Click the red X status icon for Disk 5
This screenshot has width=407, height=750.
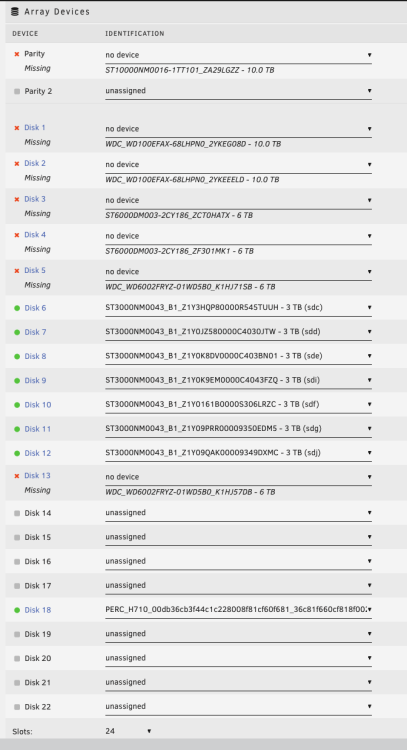[17, 271]
